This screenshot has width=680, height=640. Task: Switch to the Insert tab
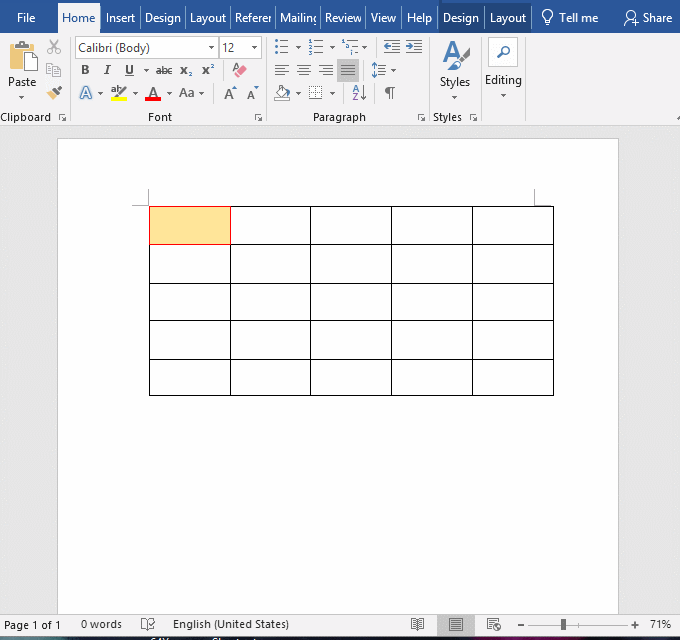click(x=120, y=18)
